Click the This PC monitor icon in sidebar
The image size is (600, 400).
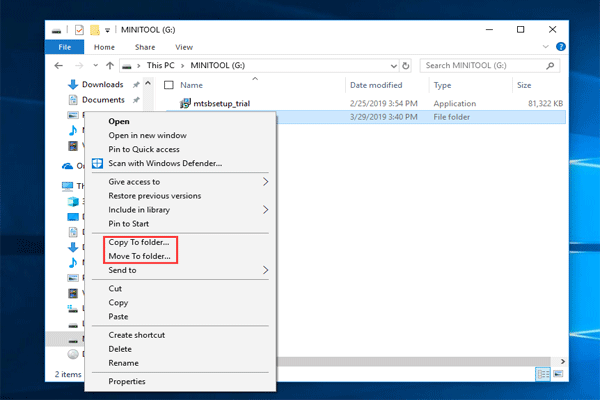pos(67,186)
